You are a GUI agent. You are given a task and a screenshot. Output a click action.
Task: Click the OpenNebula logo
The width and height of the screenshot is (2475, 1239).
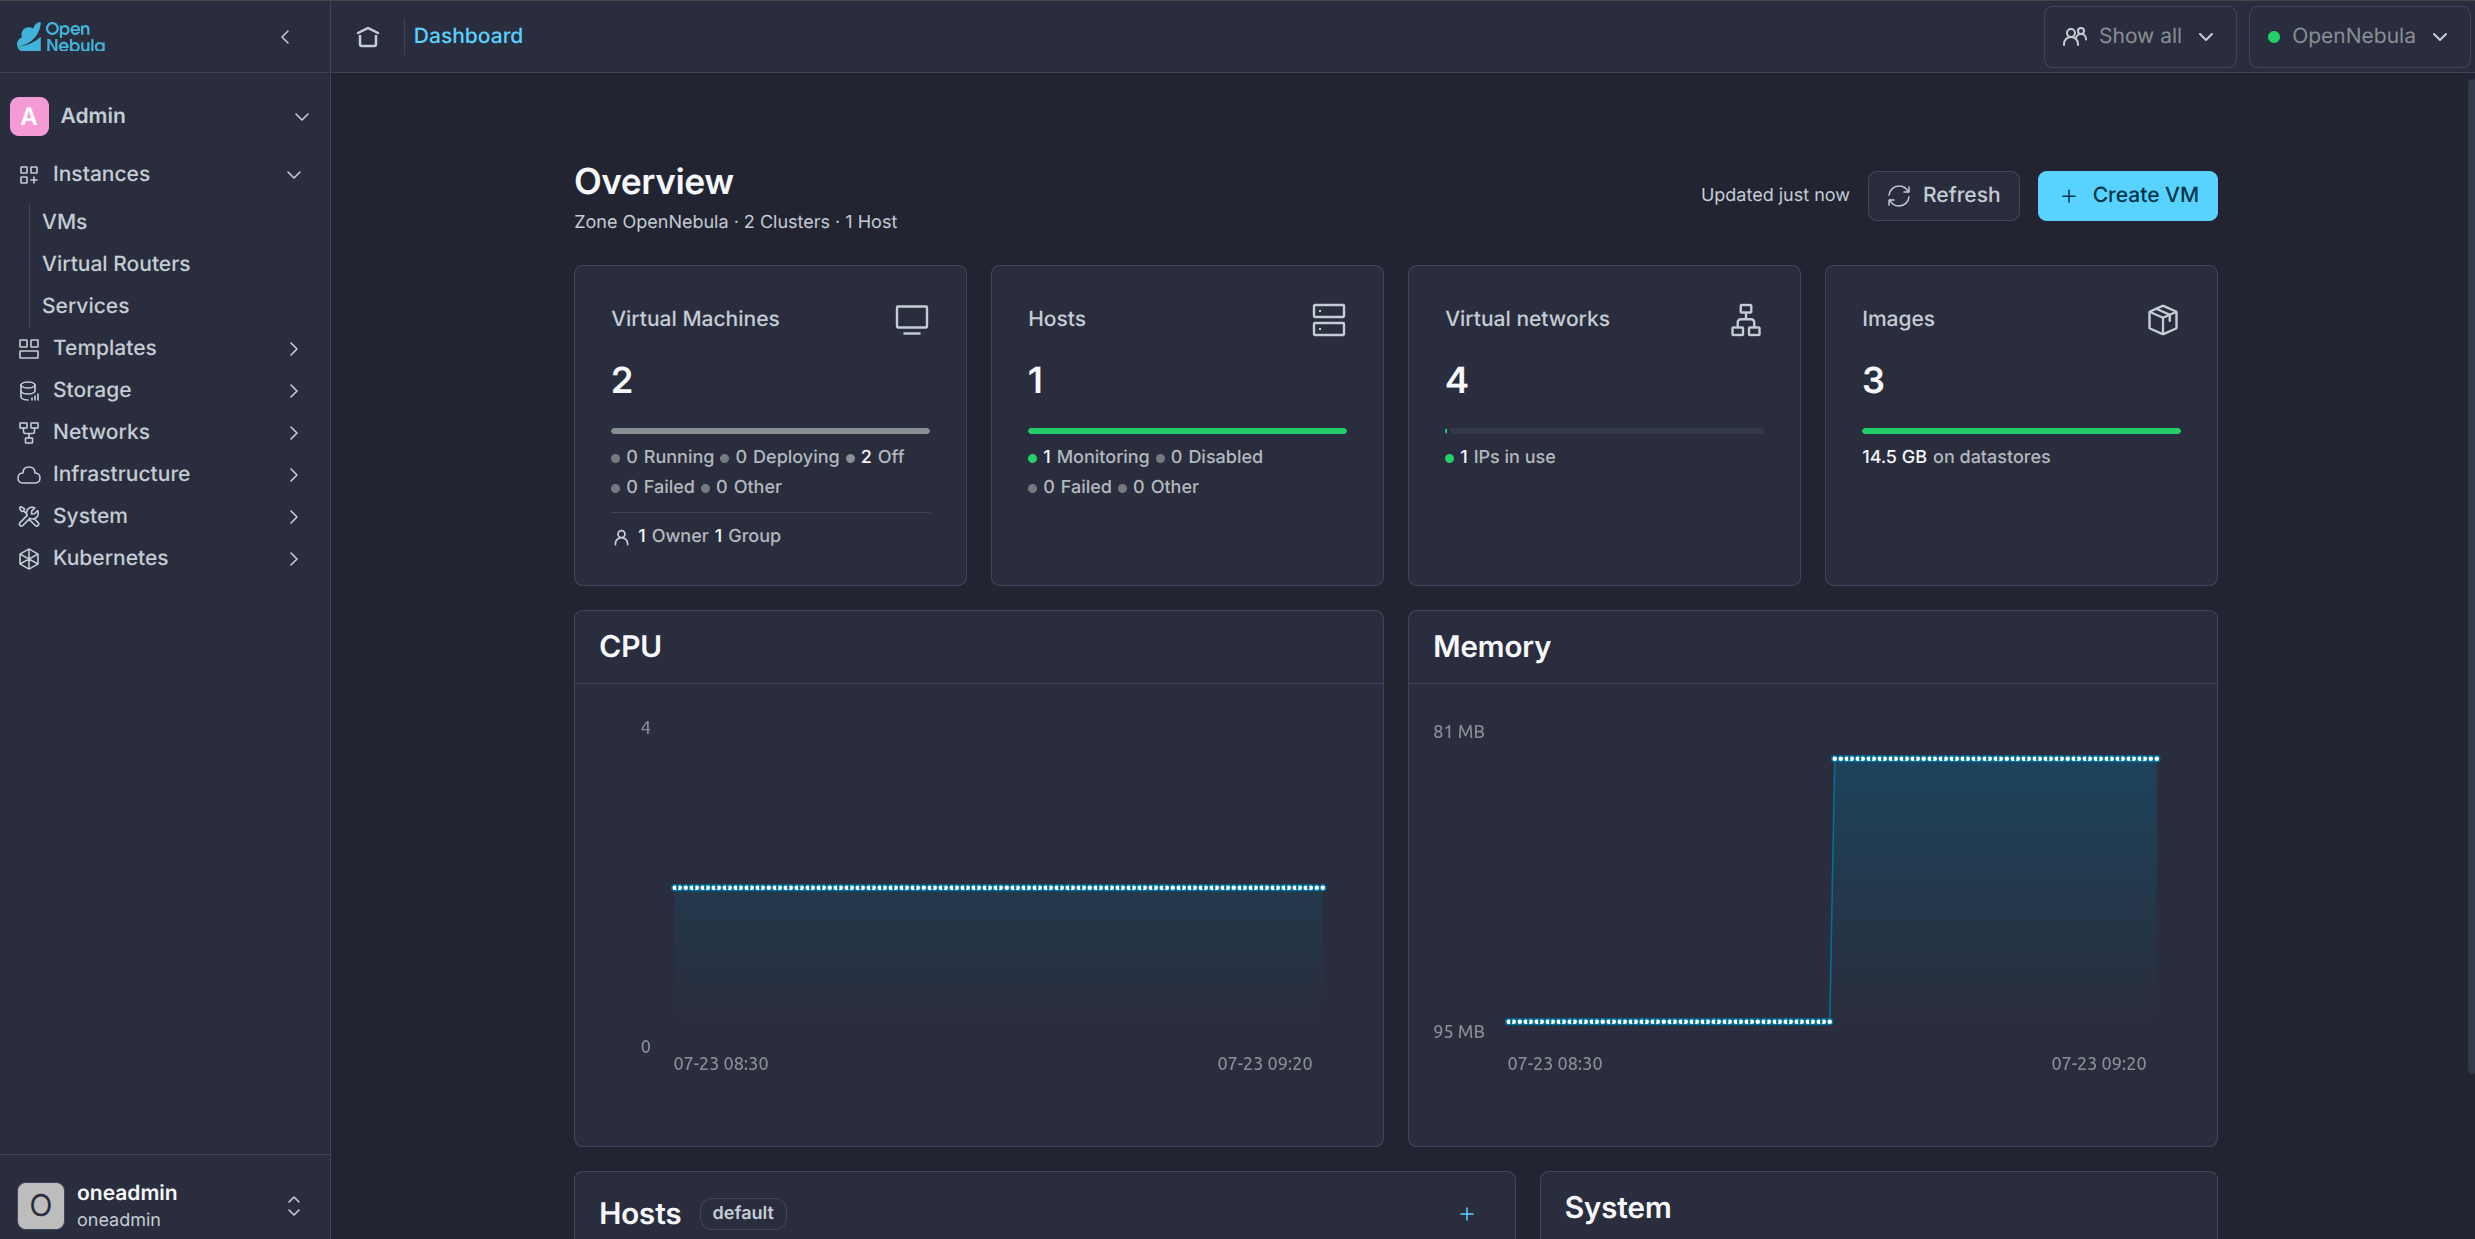[61, 37]
